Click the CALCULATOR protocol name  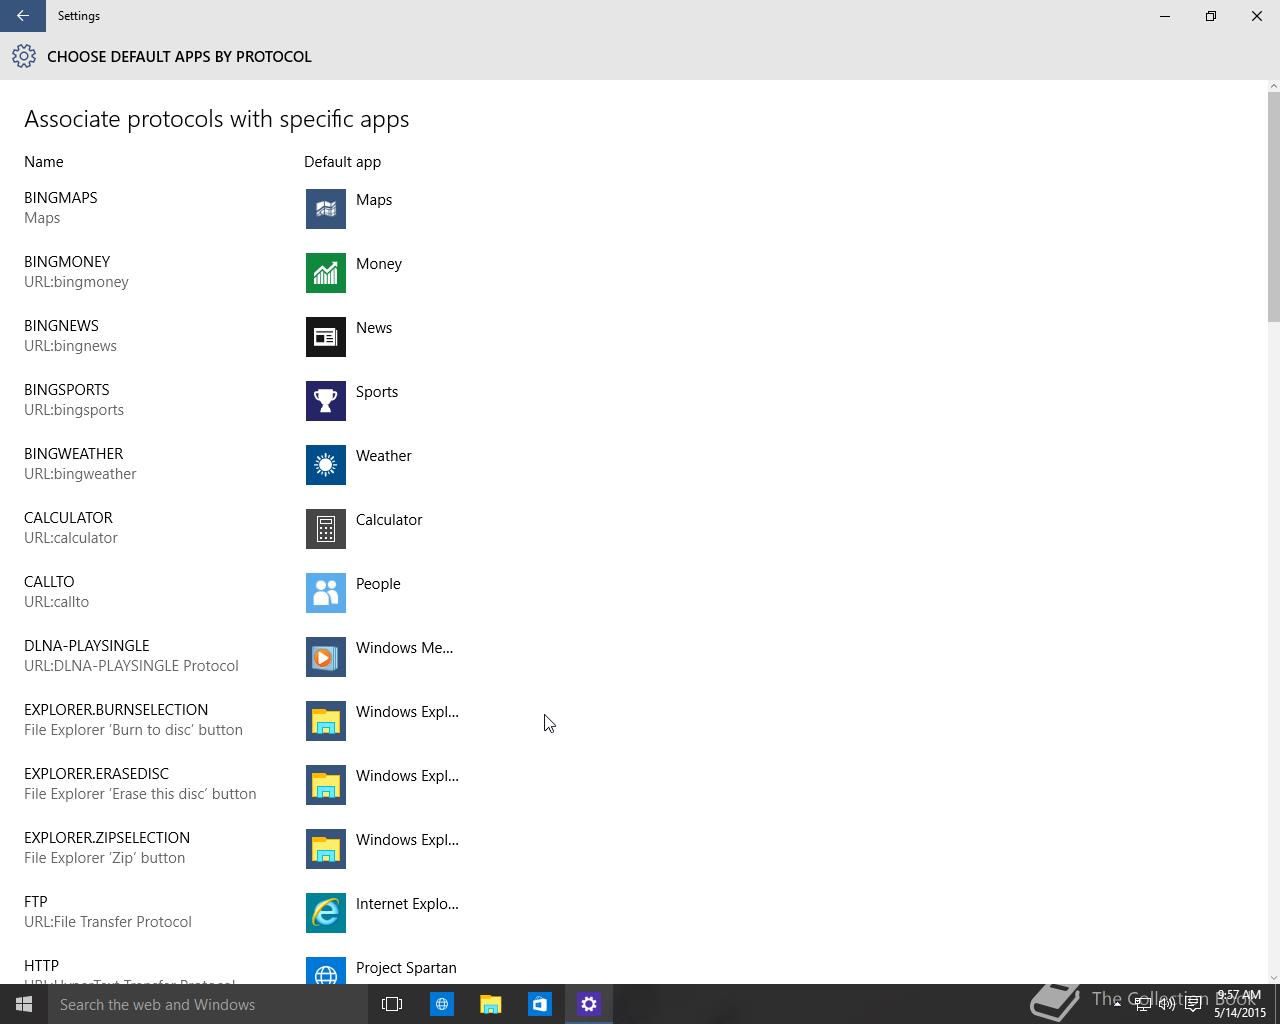tap(68, 518)
